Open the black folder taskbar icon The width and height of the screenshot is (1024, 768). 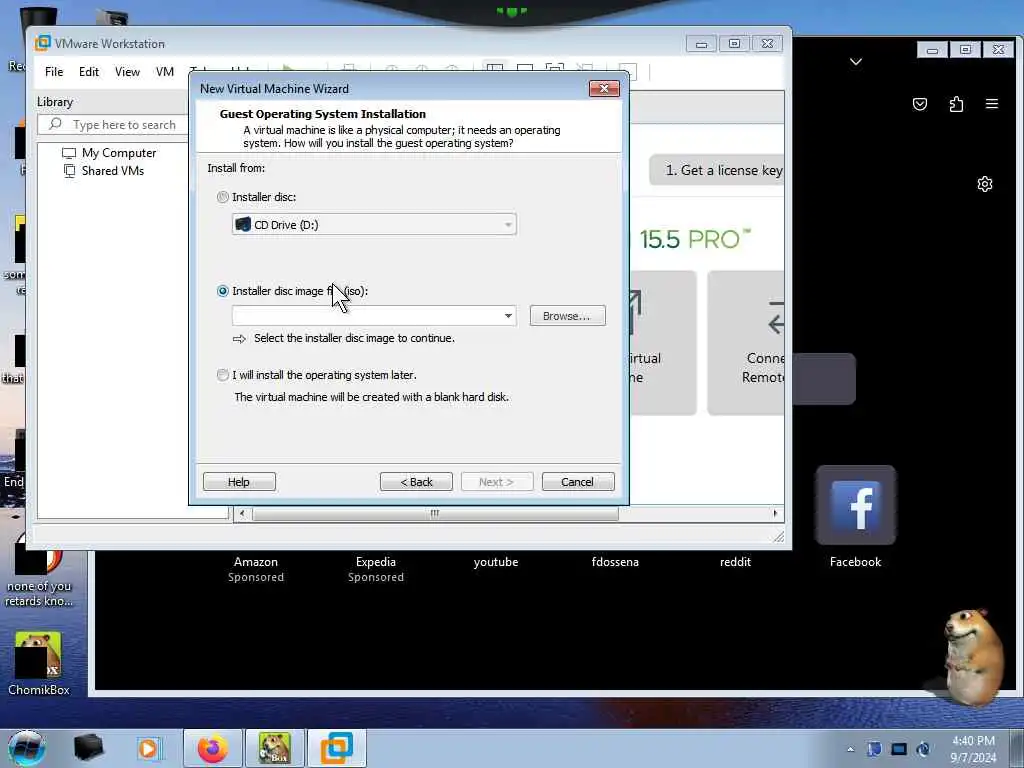pyautogui.click(x=88, y=748)
